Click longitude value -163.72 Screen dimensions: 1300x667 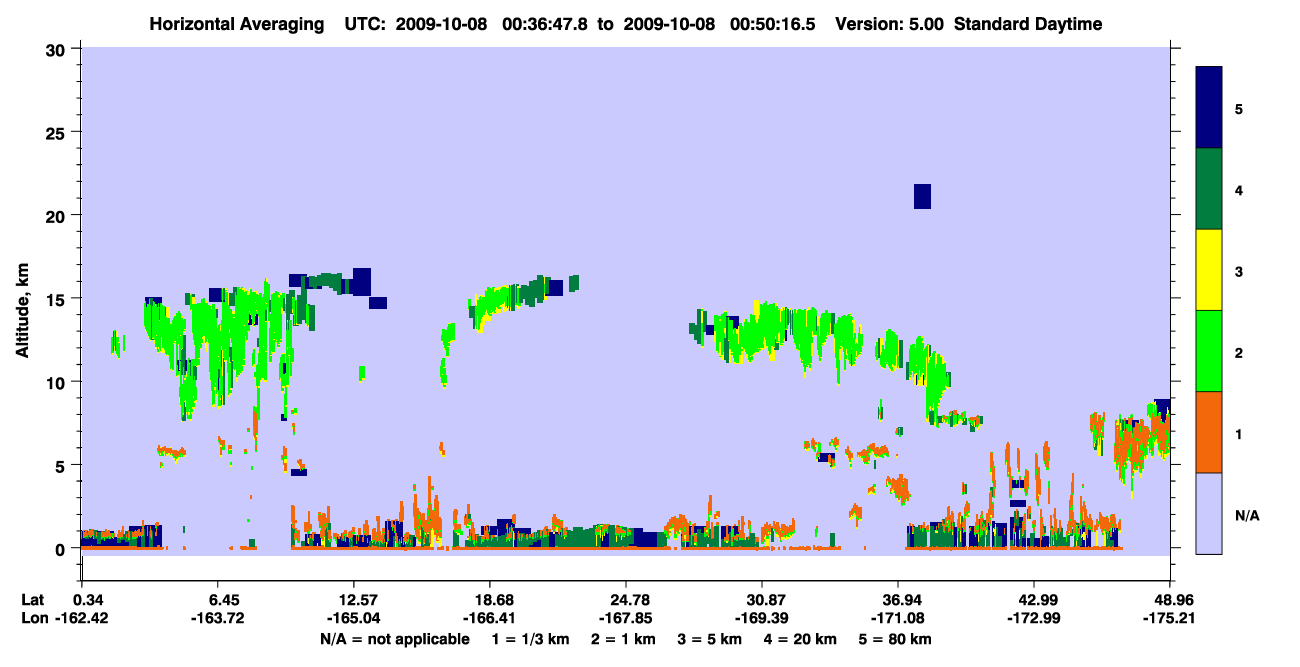(218, 618)
